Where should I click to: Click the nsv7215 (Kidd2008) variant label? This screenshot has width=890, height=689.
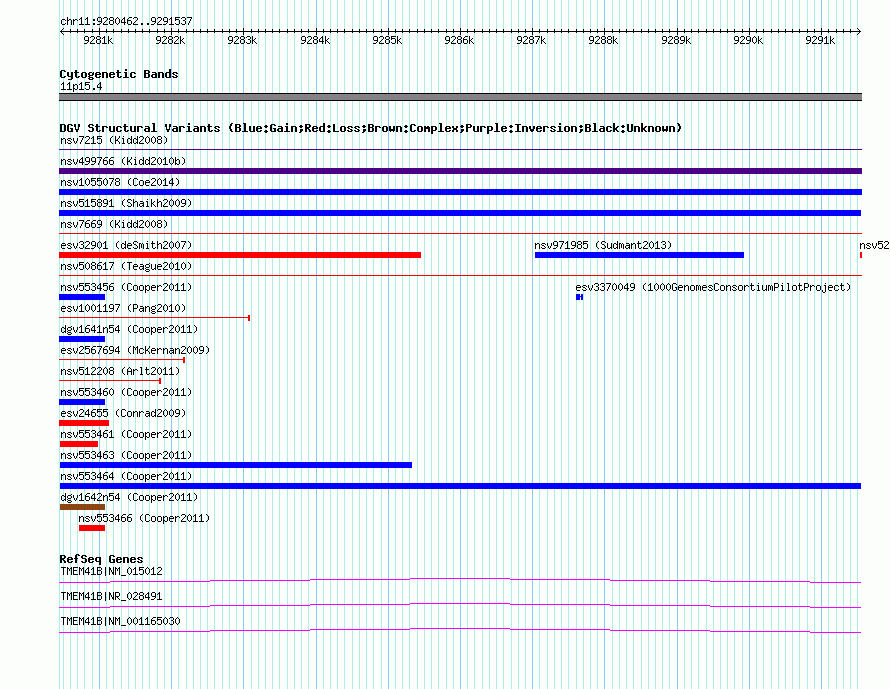click(x=114, y=140)
